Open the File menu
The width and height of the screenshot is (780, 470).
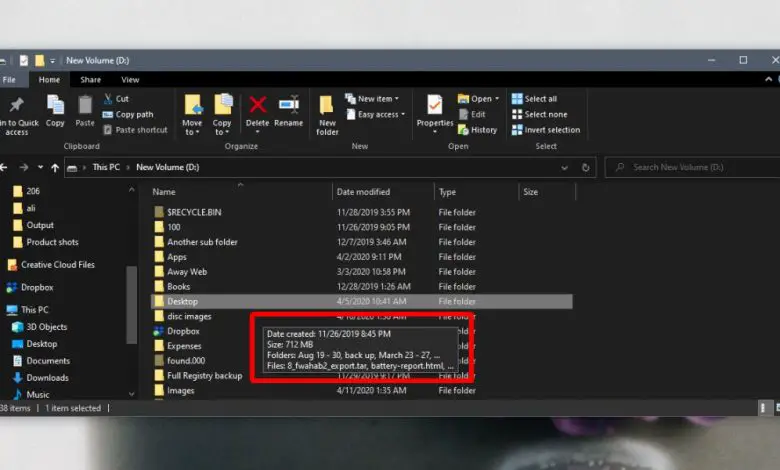8,80
